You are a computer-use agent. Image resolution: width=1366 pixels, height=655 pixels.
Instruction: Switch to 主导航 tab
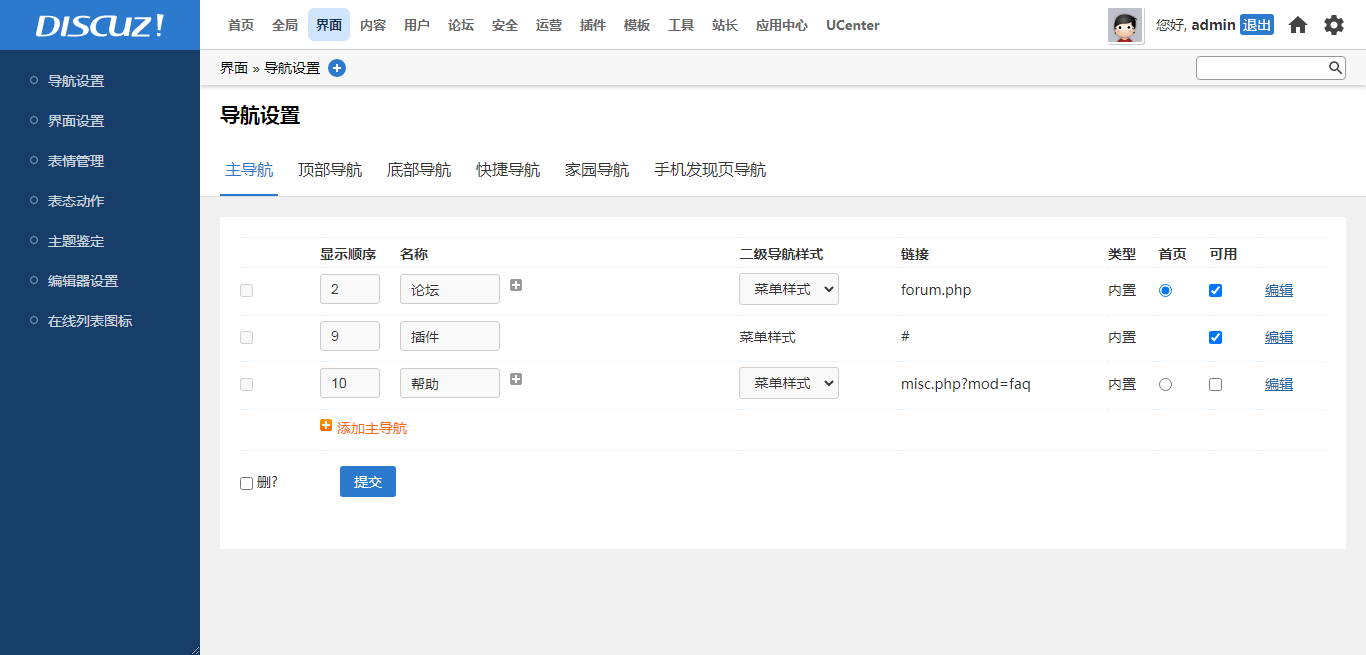249,170
